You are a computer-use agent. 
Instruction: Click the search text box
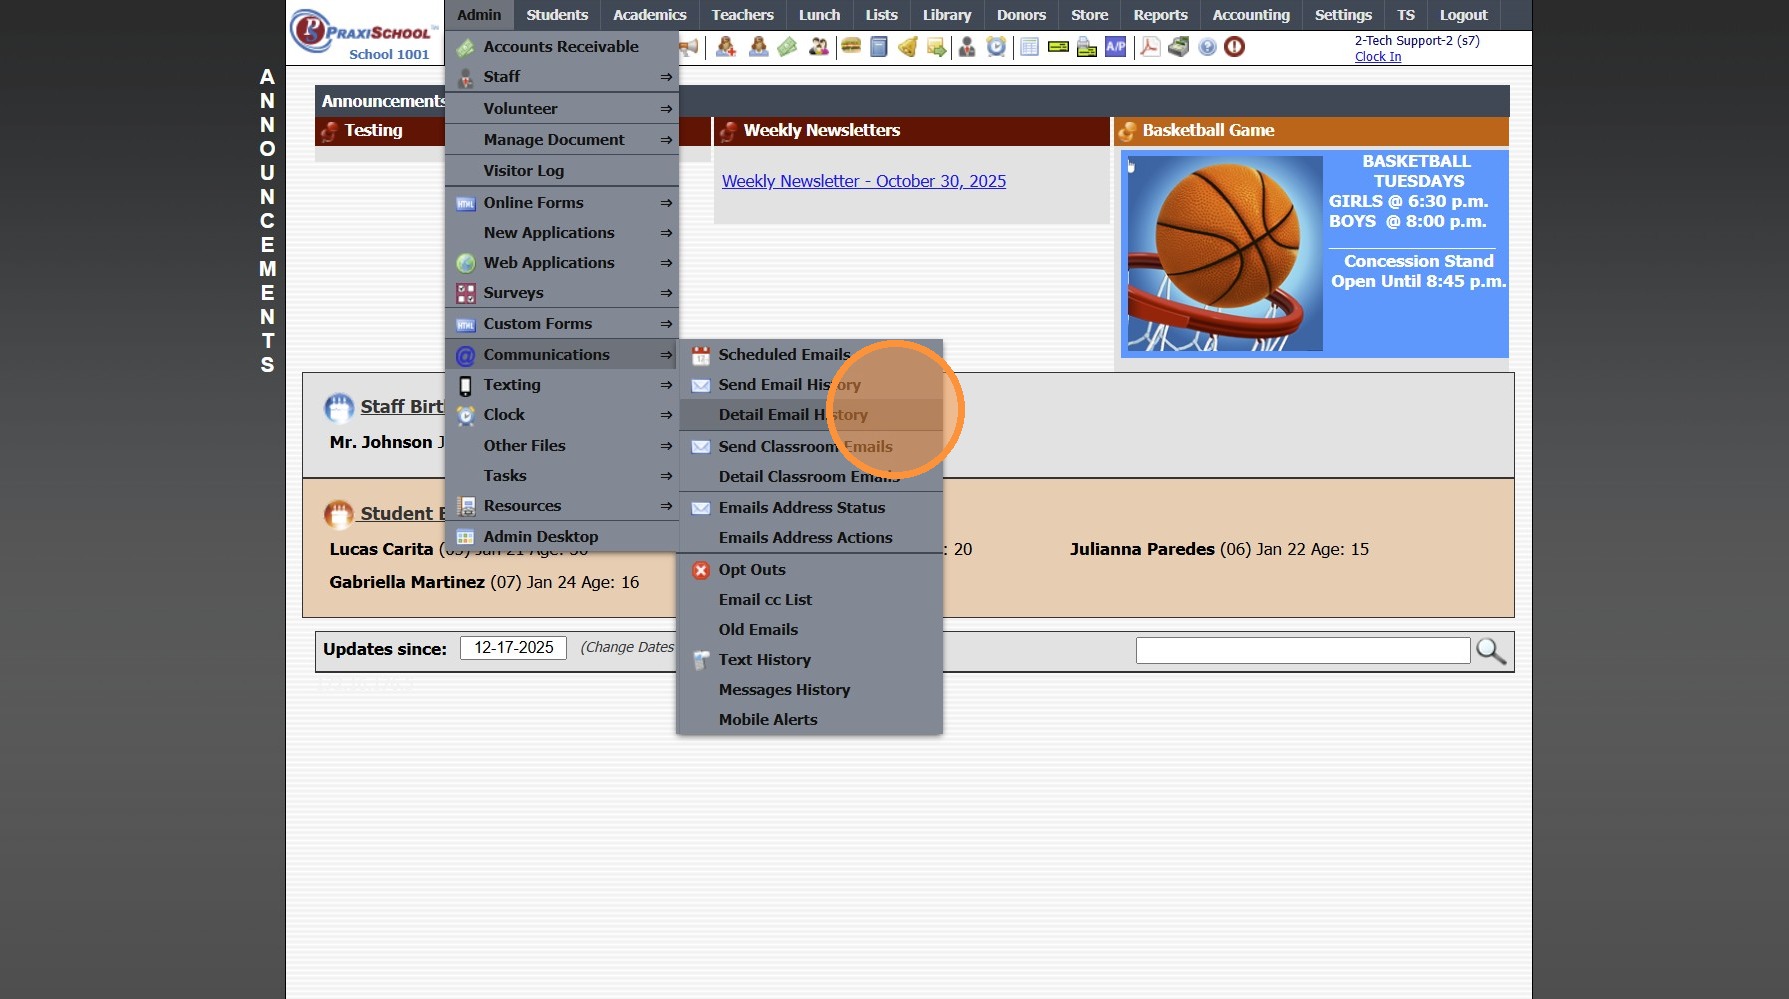point(1303,651)
